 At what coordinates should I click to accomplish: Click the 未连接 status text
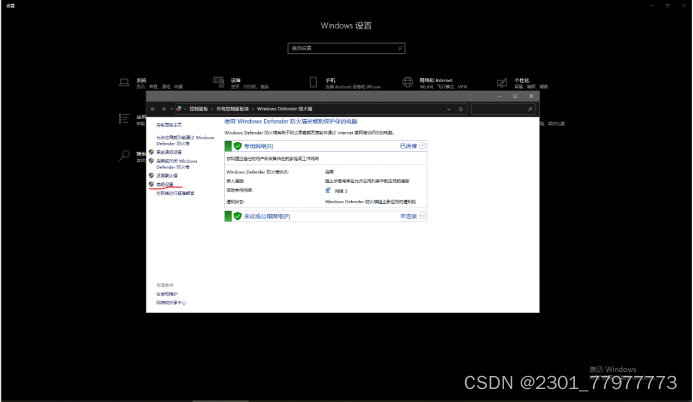408,216
